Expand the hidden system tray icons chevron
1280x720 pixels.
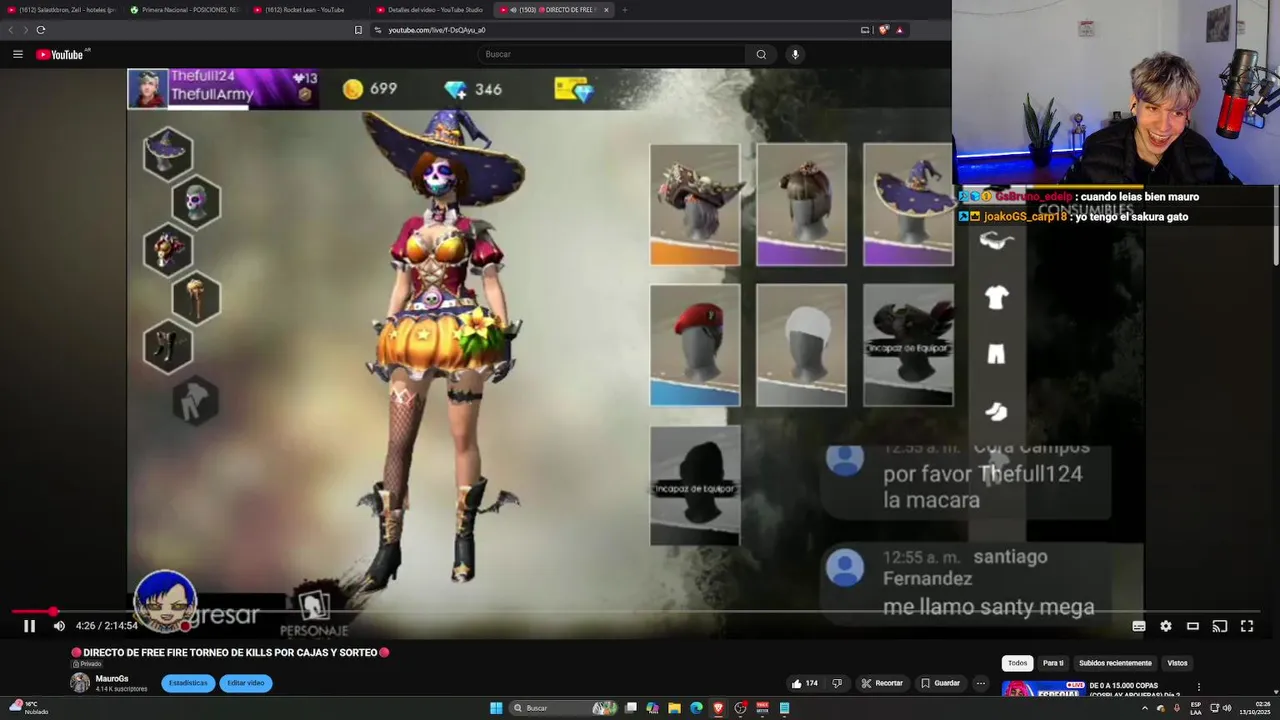(1145, 708)
